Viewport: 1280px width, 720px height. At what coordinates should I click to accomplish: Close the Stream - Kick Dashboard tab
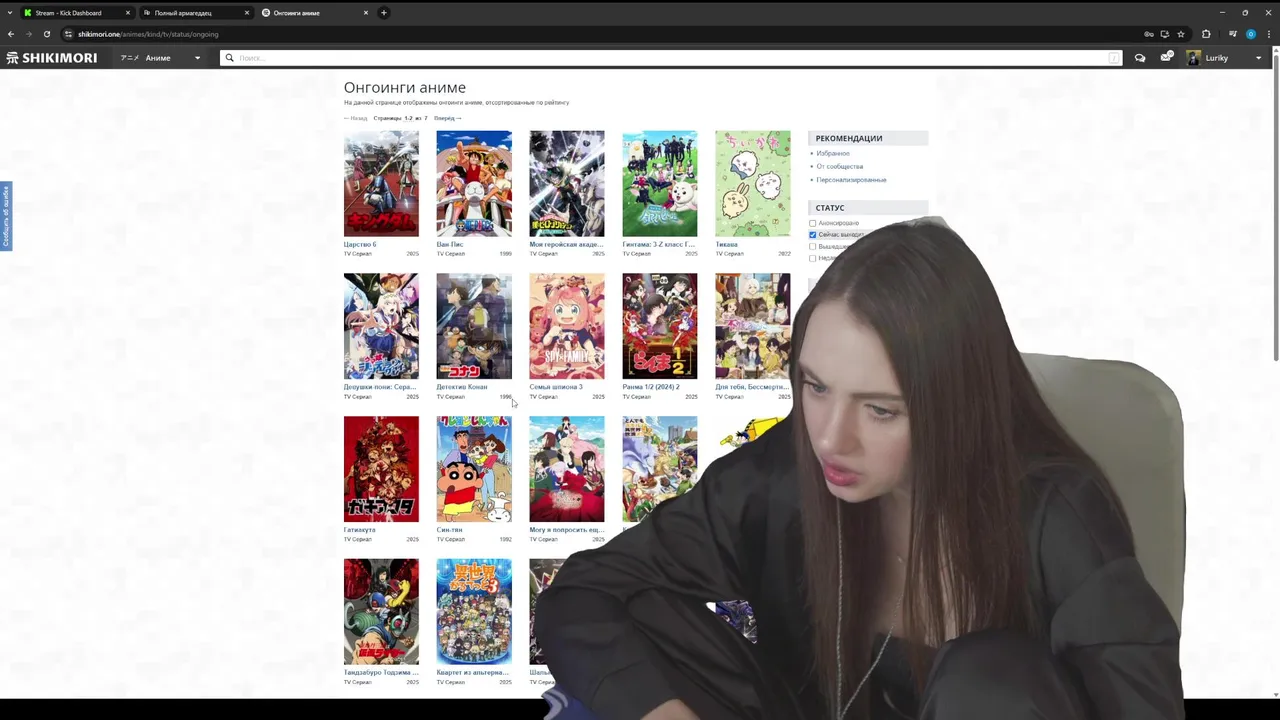point(128,13)
